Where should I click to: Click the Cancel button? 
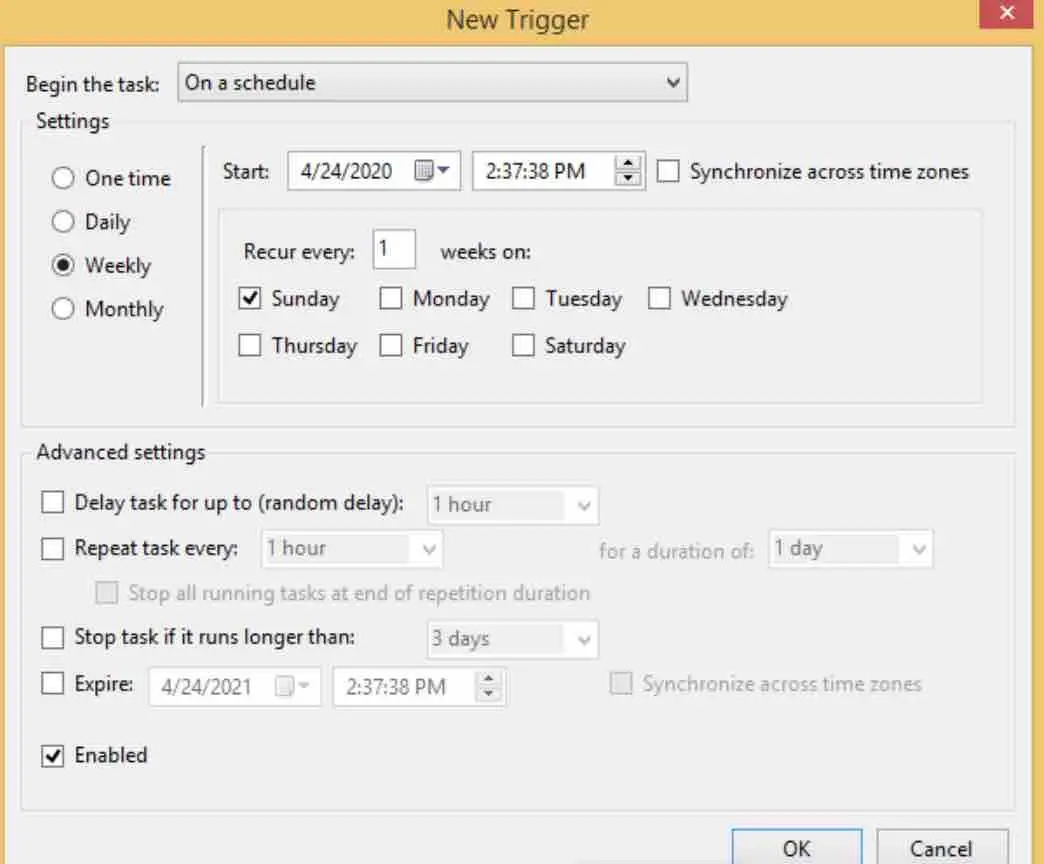pyautogui.click(x=942, y=847)
